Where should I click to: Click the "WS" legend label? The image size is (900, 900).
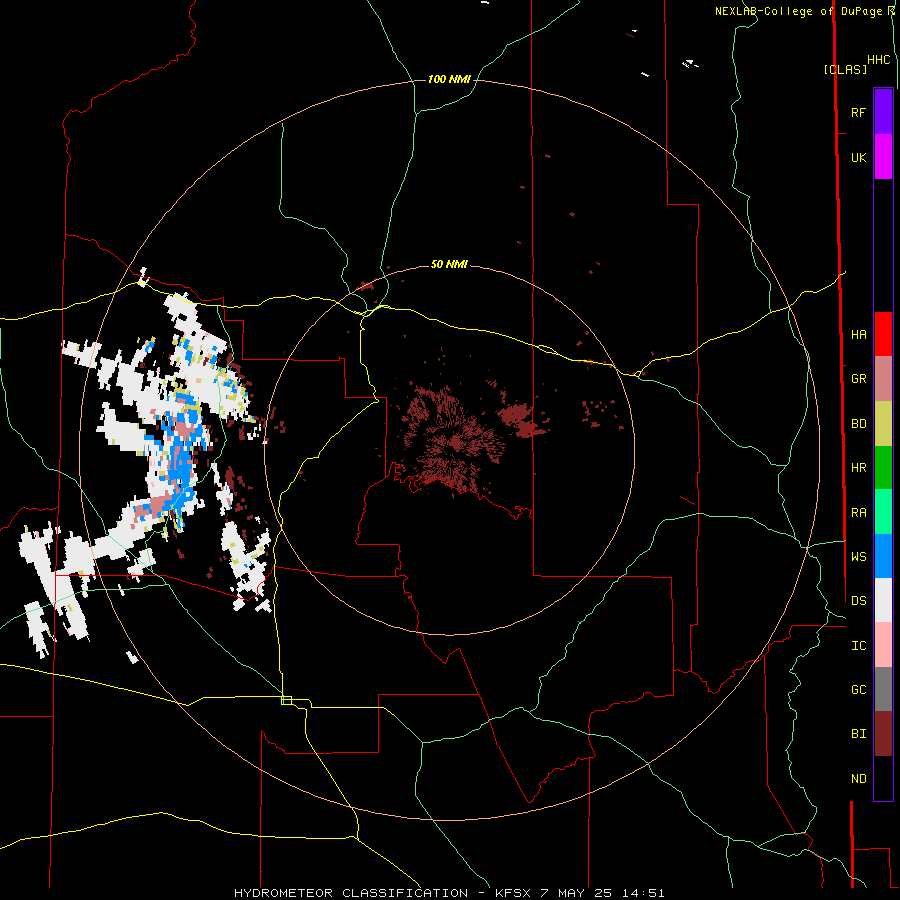tap(858, 556)
